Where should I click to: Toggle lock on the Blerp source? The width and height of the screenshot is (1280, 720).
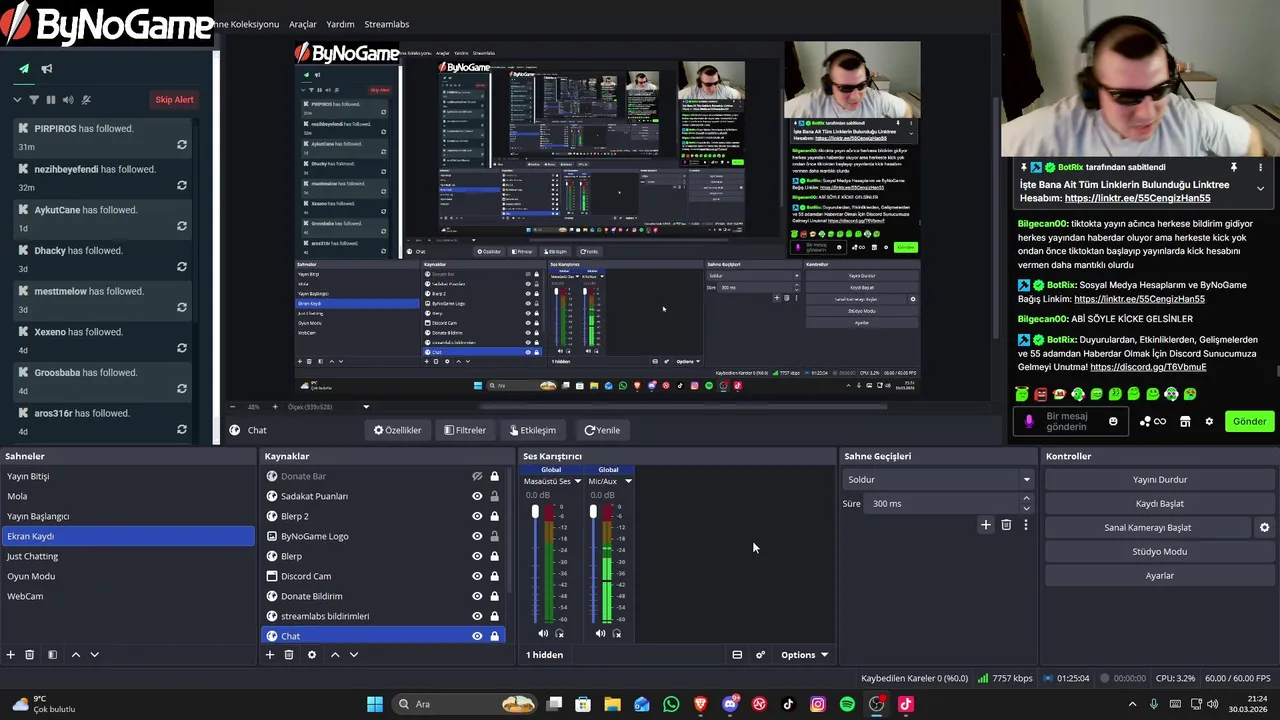point(494,556)
